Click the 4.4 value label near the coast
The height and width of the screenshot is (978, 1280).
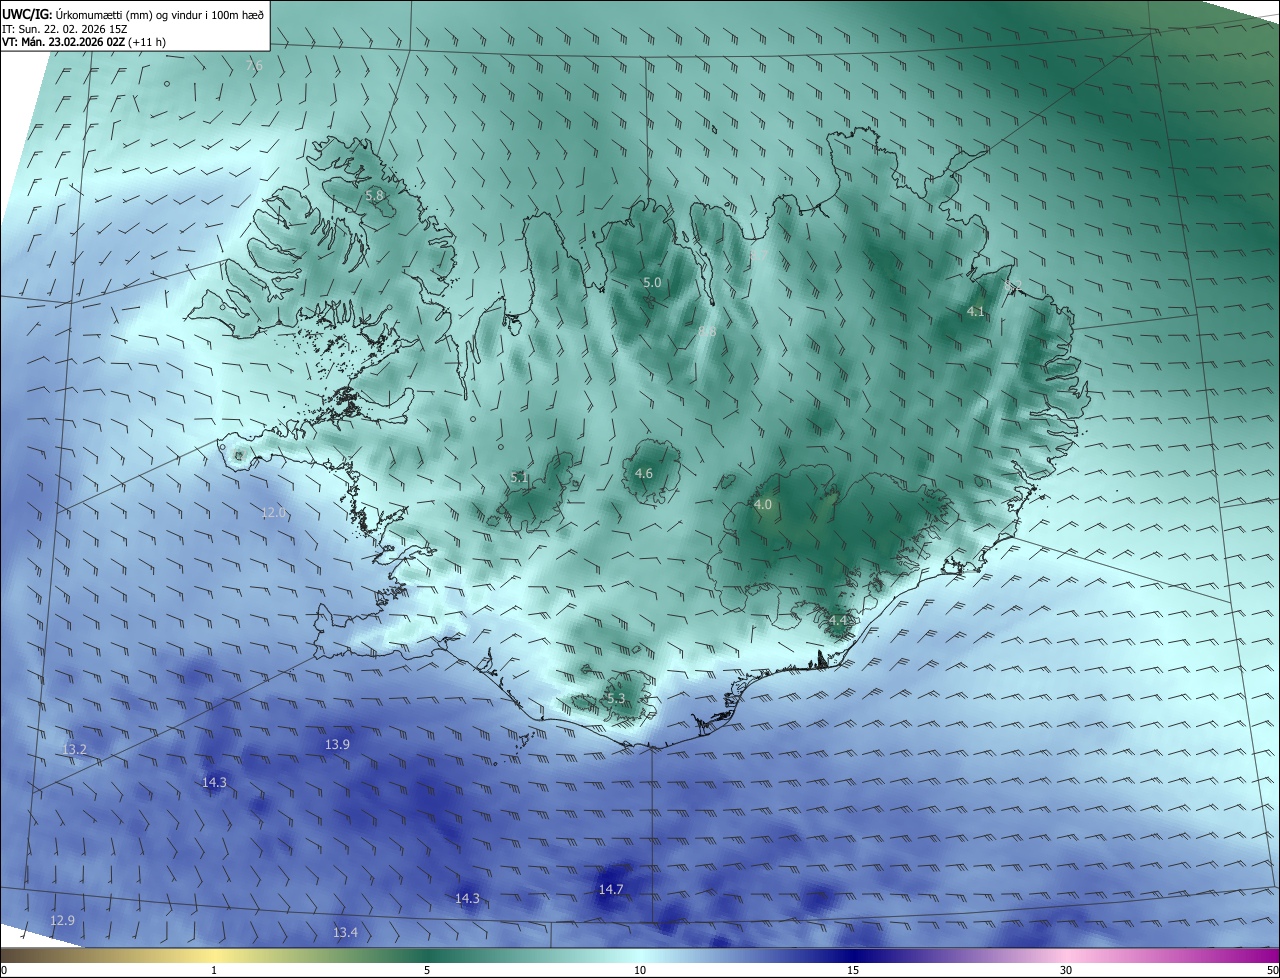coord(838,621)
